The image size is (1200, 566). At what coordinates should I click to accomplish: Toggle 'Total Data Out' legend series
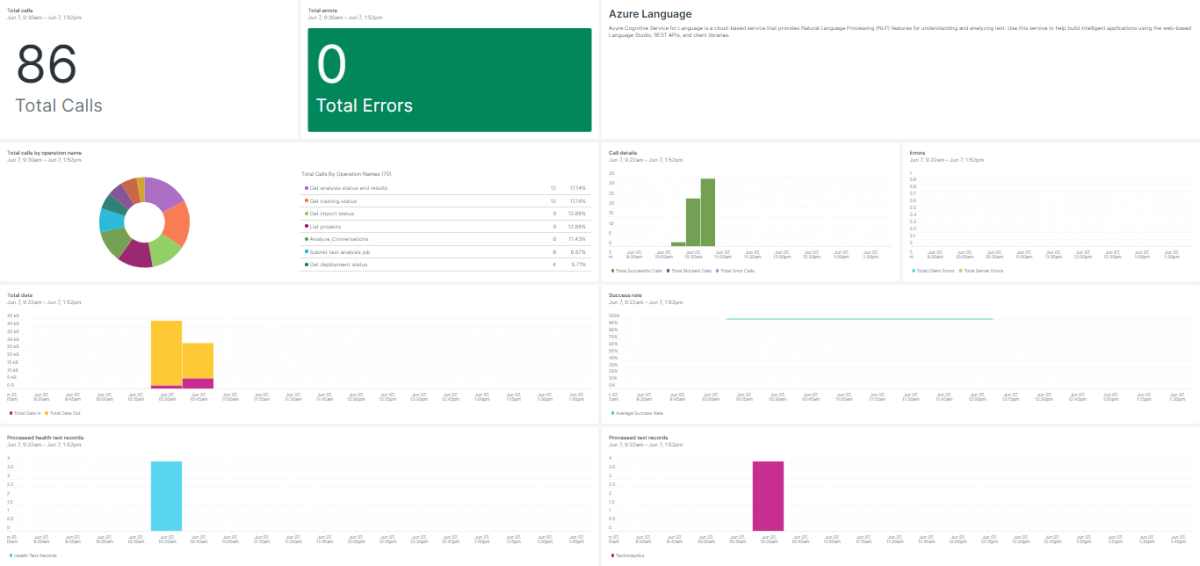tap(63, 413)
